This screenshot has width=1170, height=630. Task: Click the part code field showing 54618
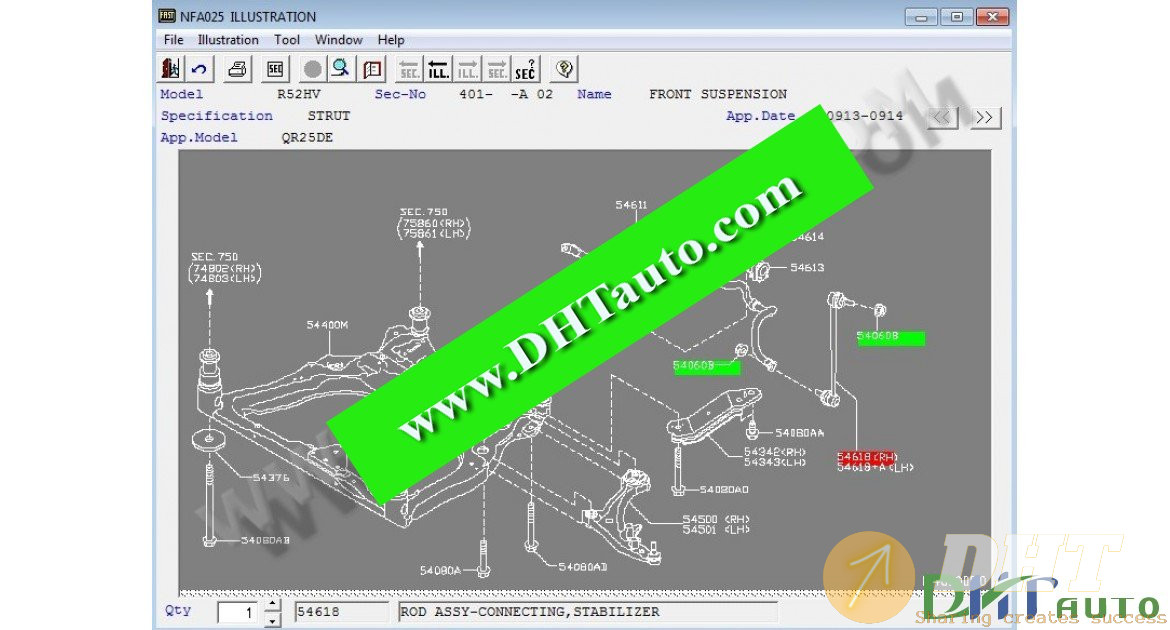341,611
